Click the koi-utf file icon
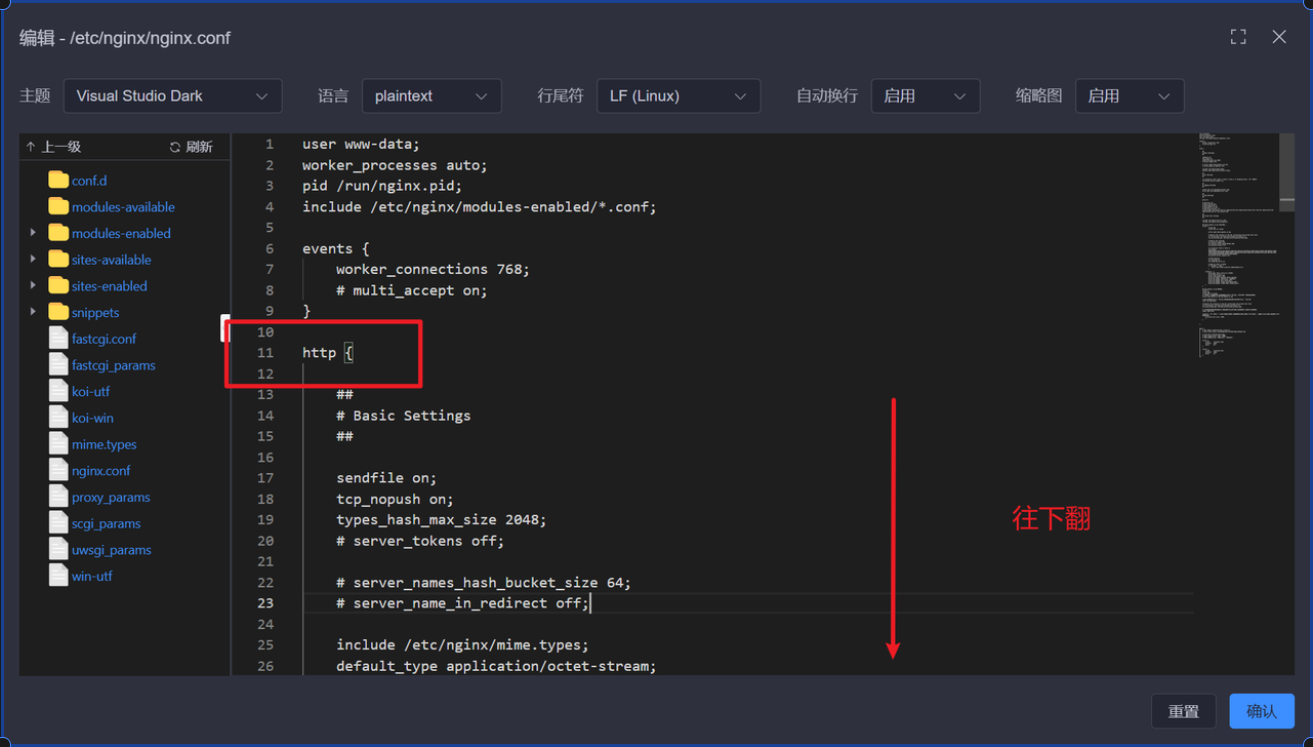1313x747 pixels. coord(58,391)
